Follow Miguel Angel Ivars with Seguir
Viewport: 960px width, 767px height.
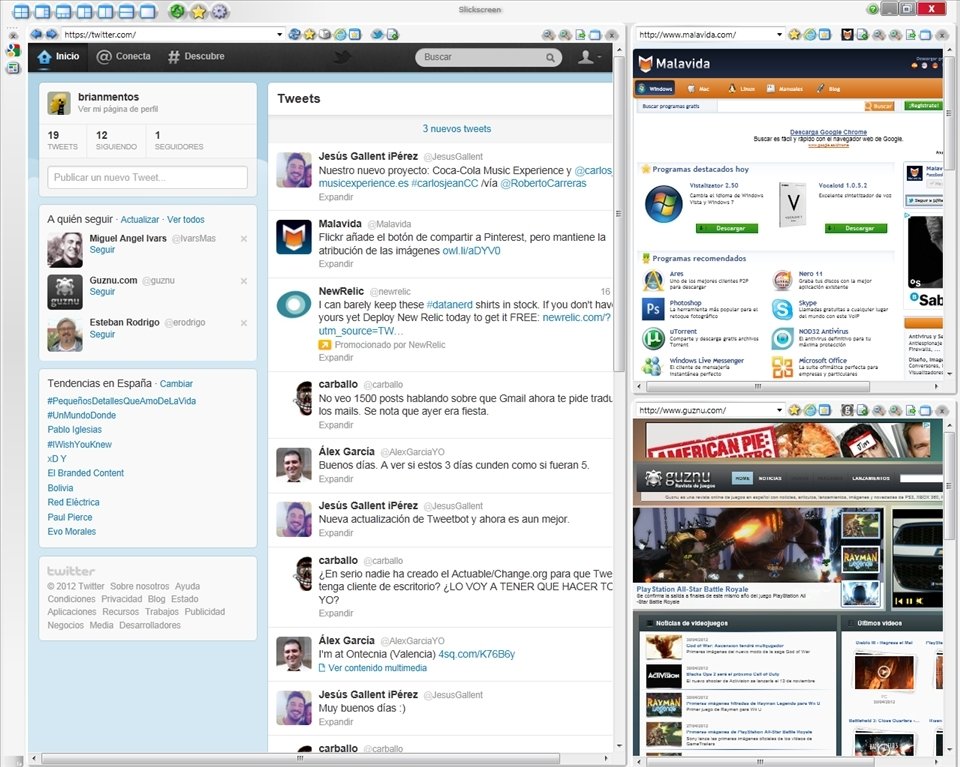(102, 249)
